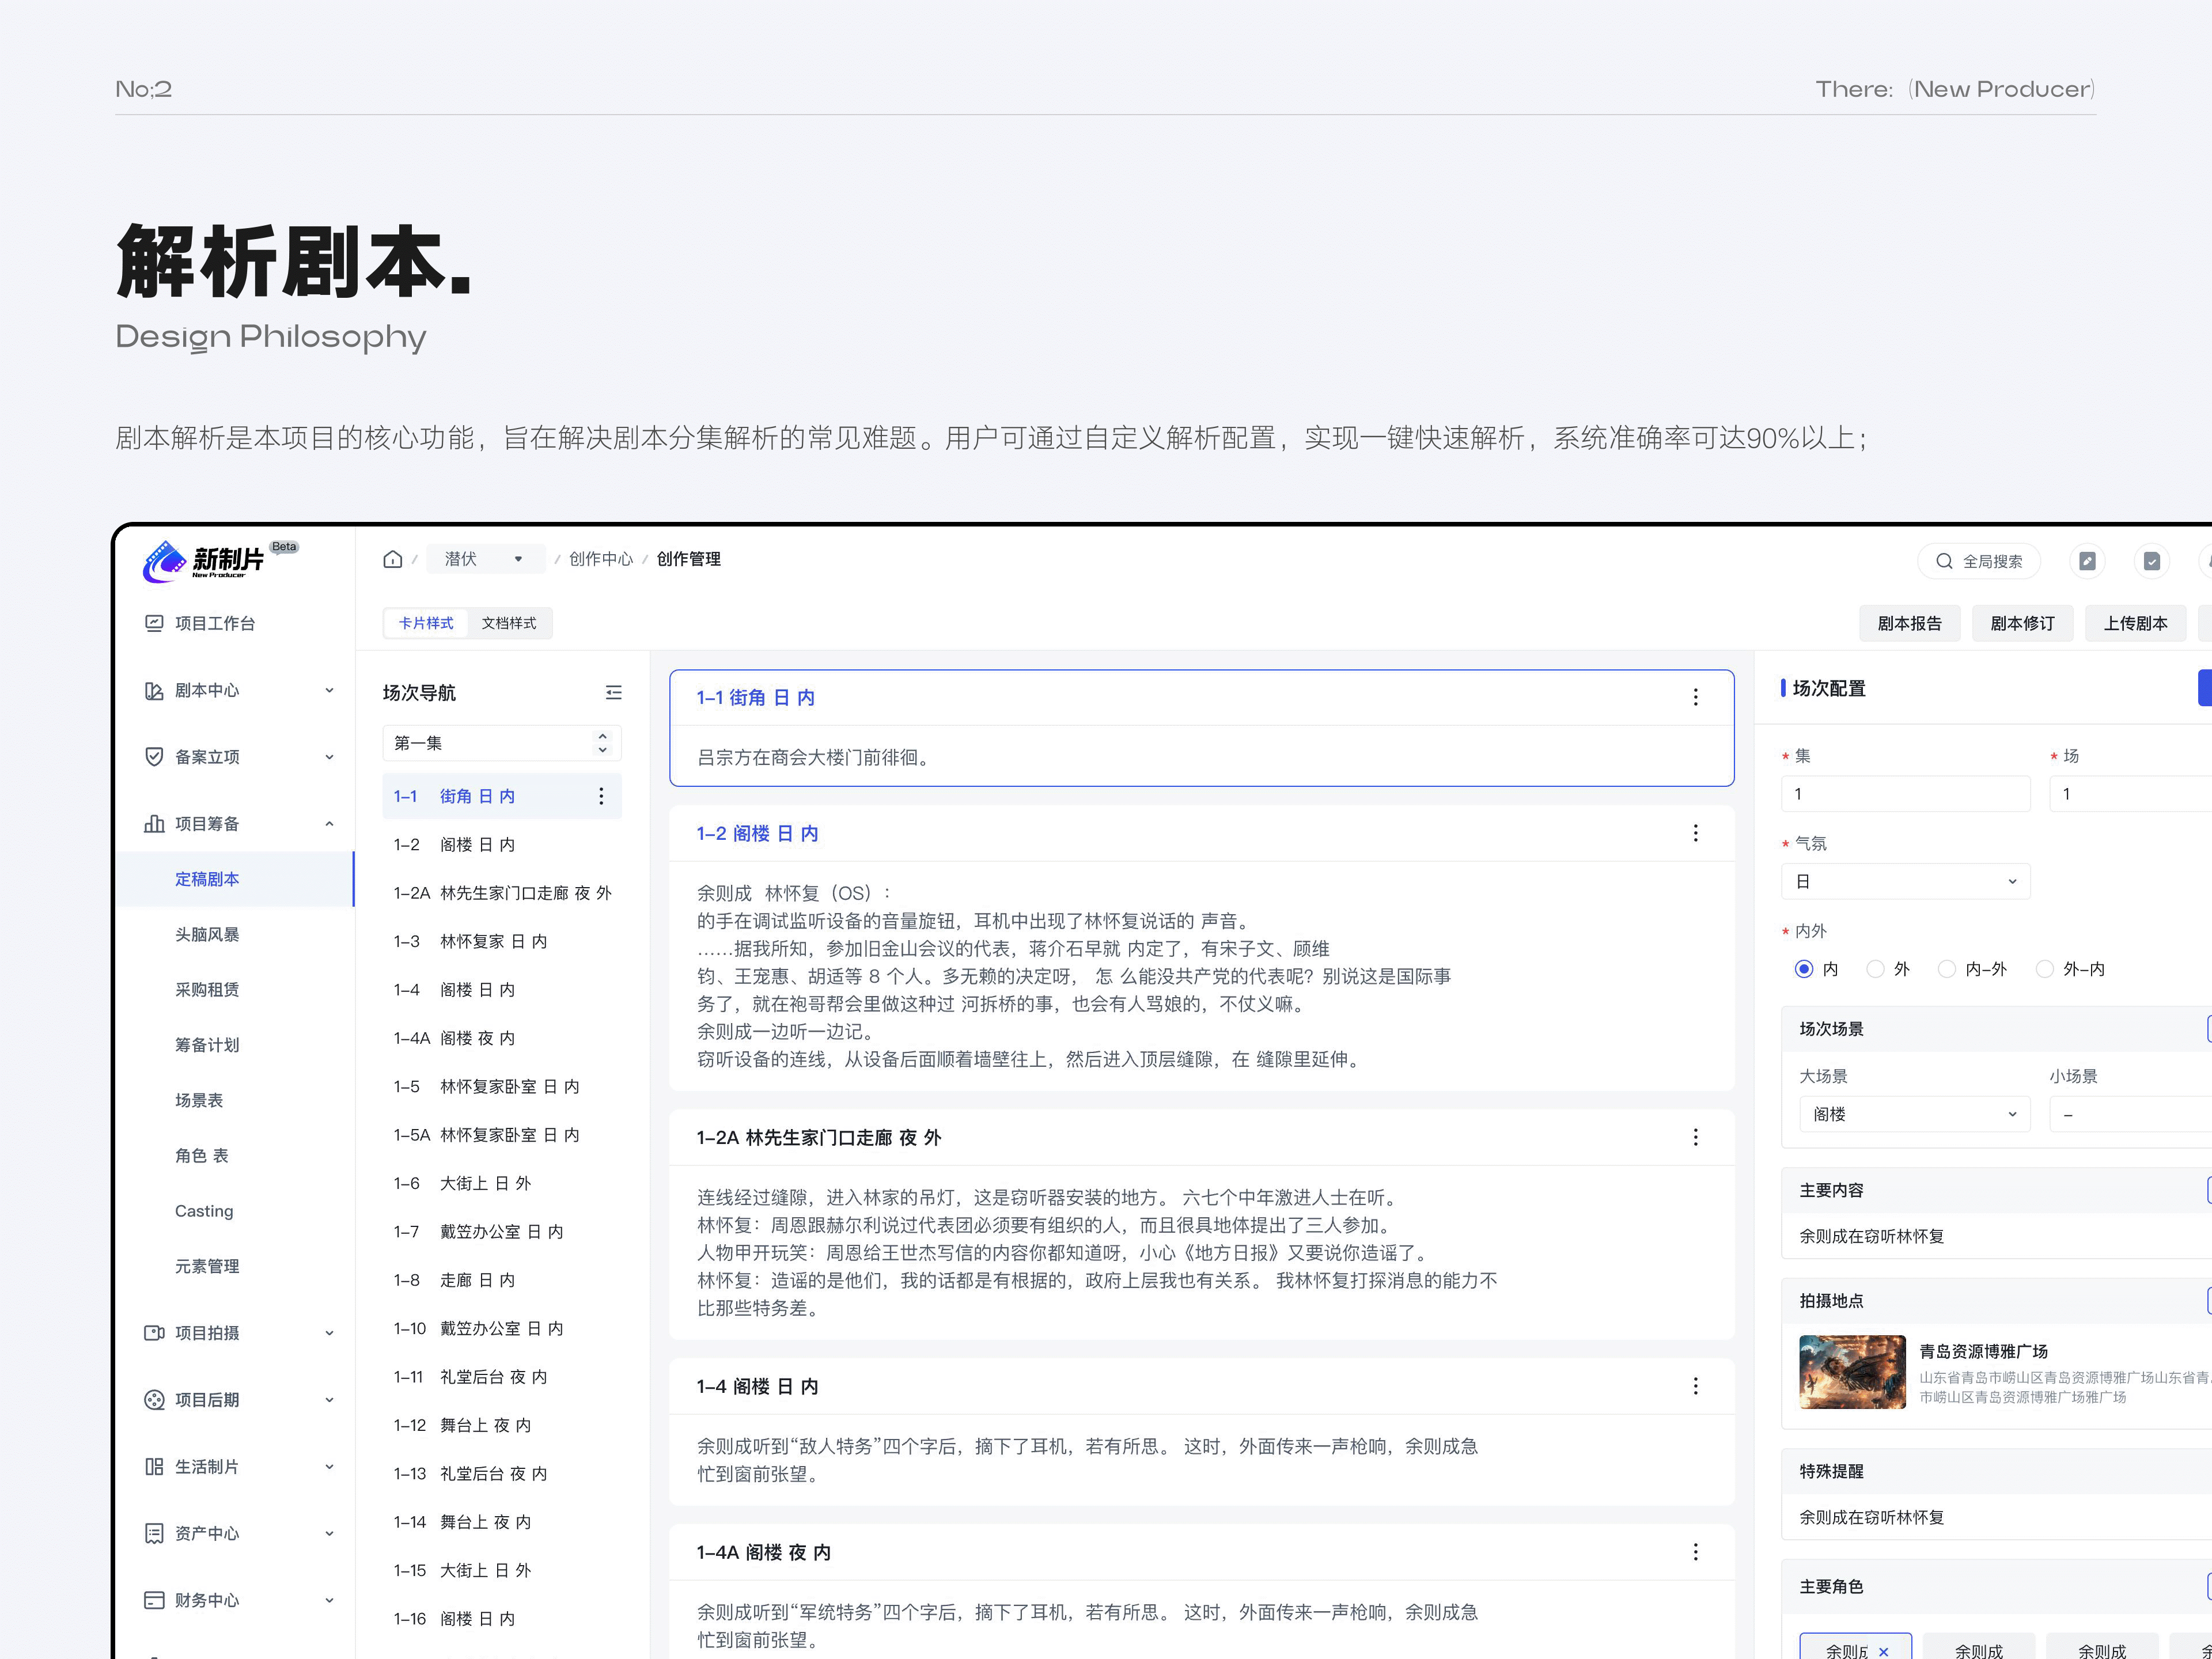Select the 内-外 radio option

[x=1947, y=969]
